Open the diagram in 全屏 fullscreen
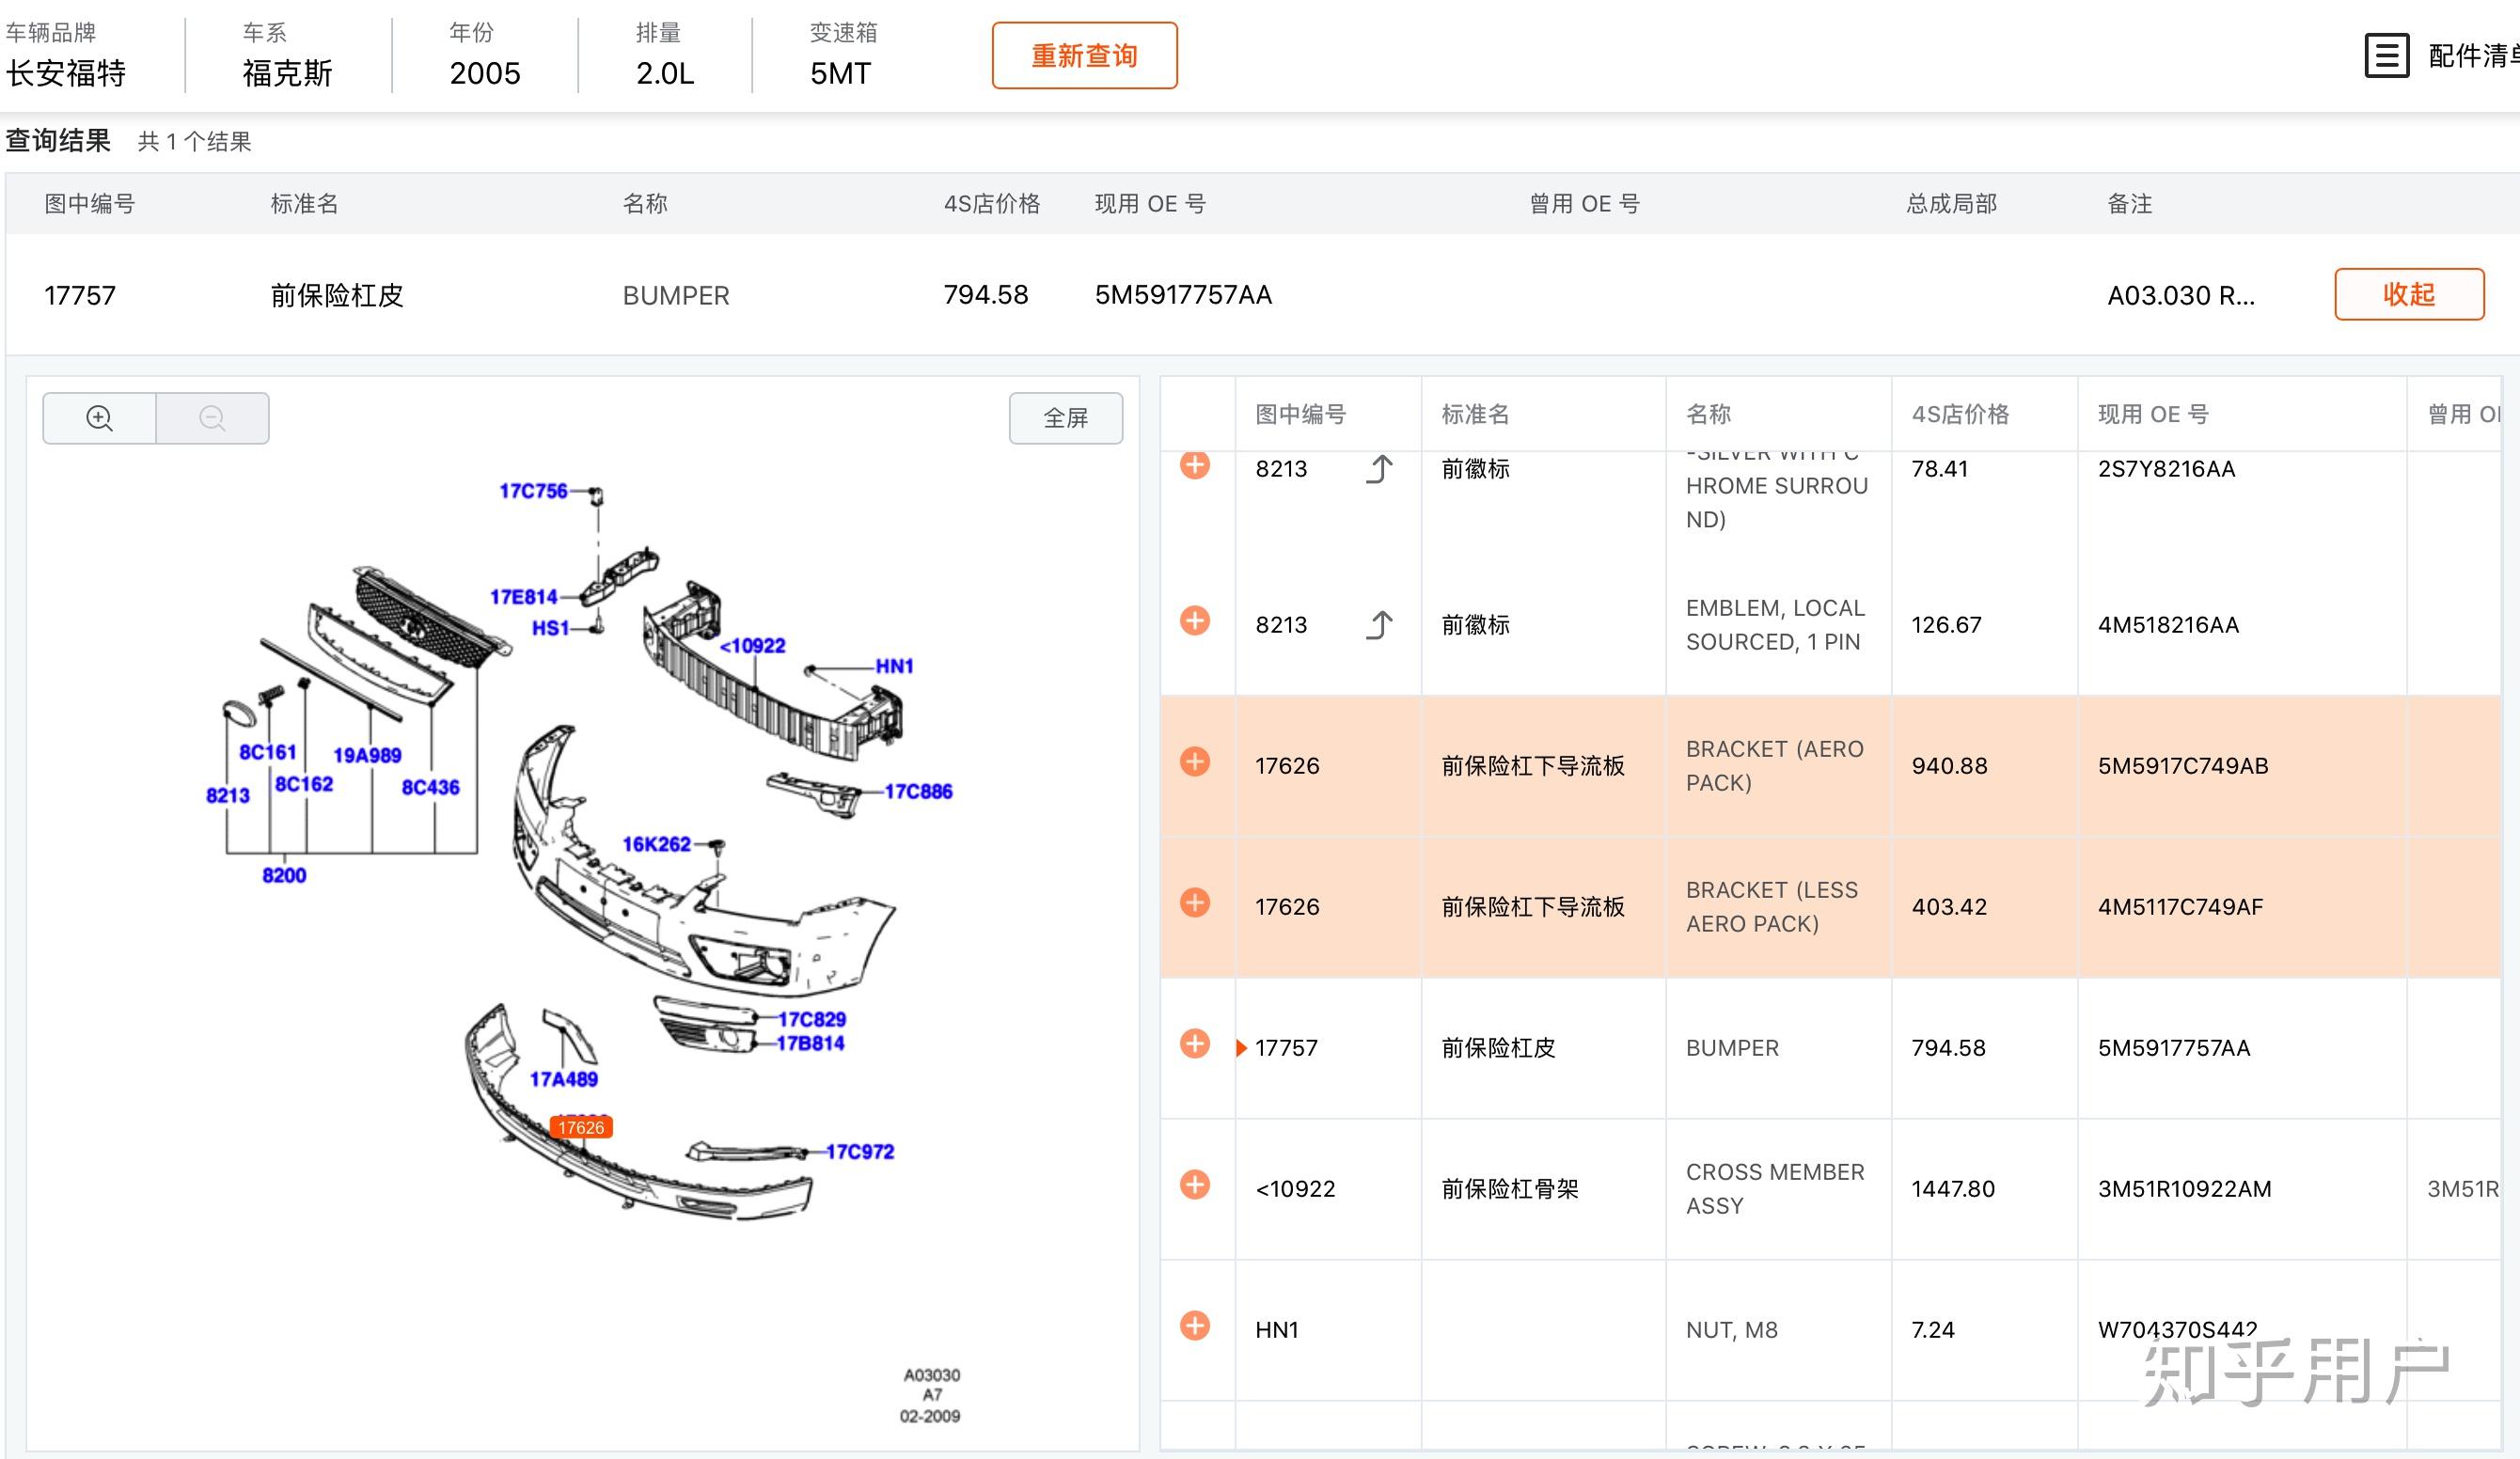The height and width of the screenshot is (1459, 2520). pyautogui.click(x=1065, y=418)
